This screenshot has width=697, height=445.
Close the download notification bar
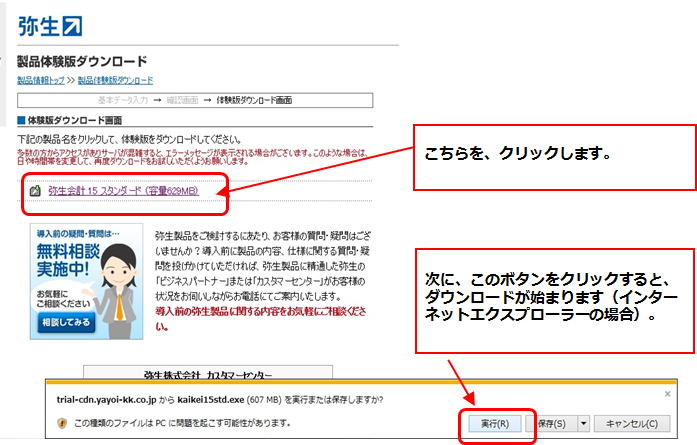tap(667, 394)
